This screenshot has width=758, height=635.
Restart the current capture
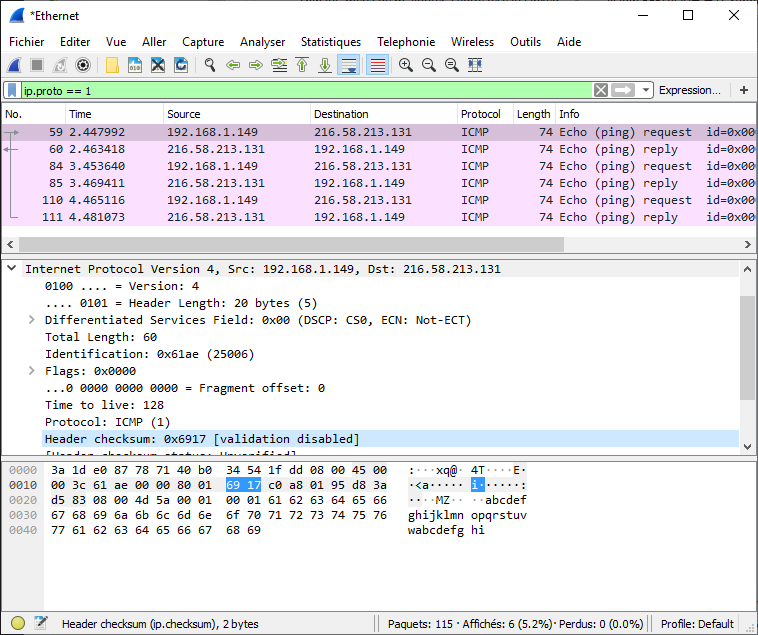click(60, 65)
